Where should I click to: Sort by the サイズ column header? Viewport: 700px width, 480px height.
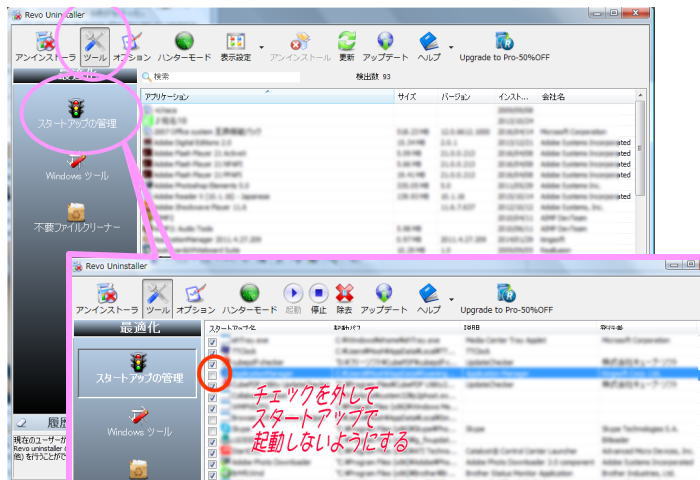click(416, 96)
